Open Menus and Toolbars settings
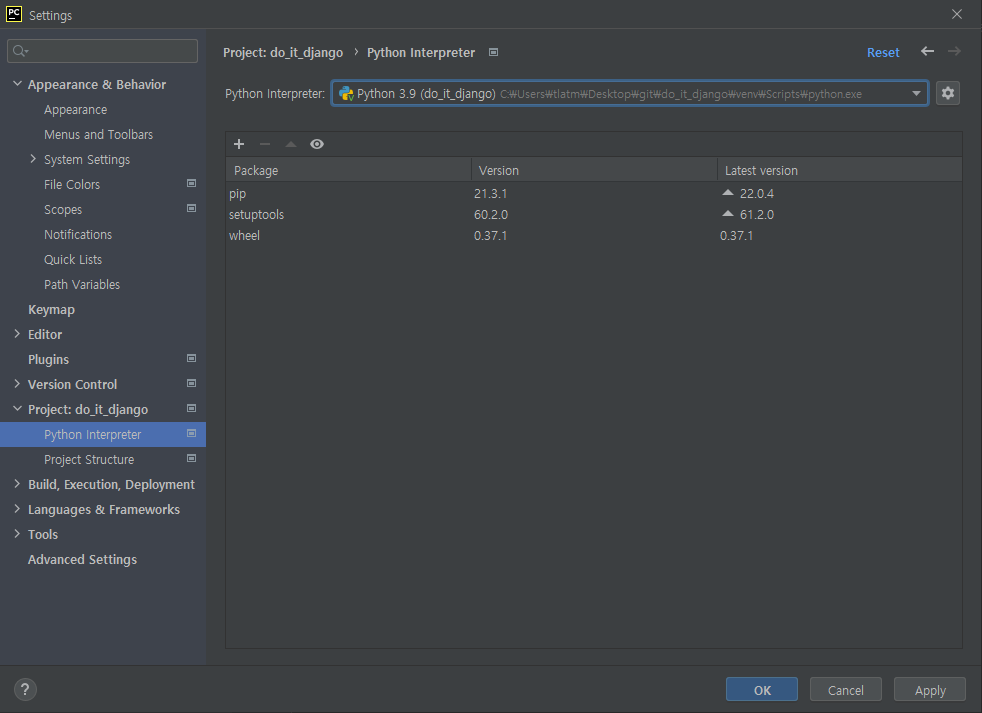 tap(98, 135)
